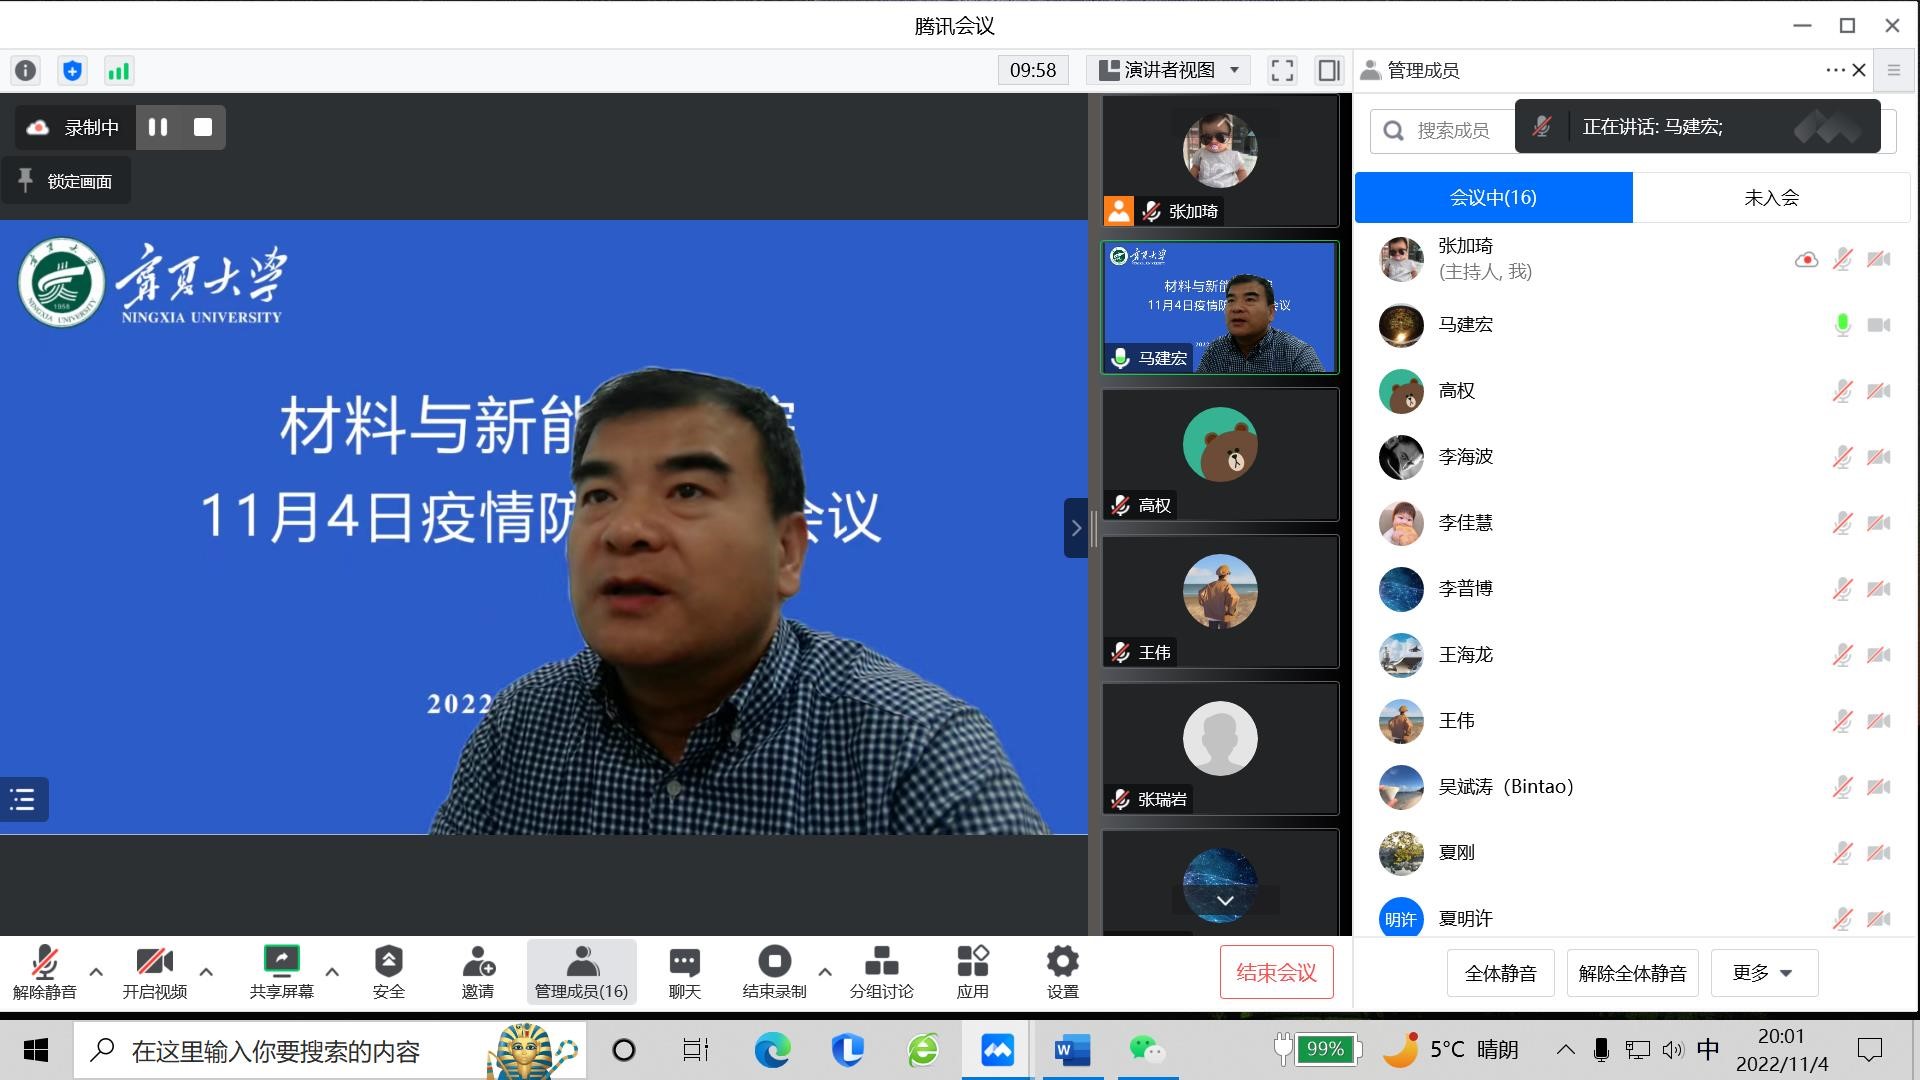Click the End Meeting (结束会议) button
The height and width of the screenshot is (1080, 1920).
[x=1276, y=972]
